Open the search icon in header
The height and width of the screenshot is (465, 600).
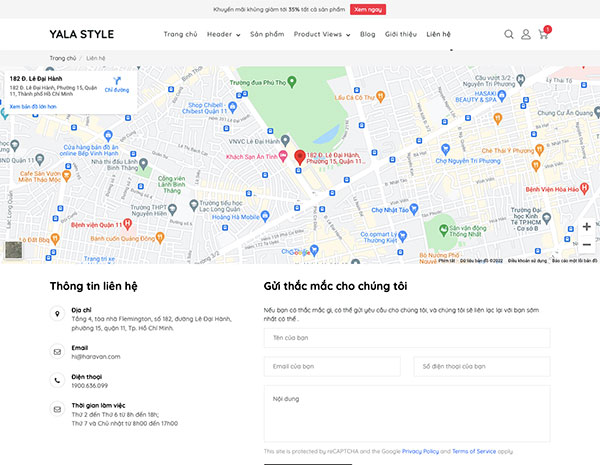click(x=509, y=34)
